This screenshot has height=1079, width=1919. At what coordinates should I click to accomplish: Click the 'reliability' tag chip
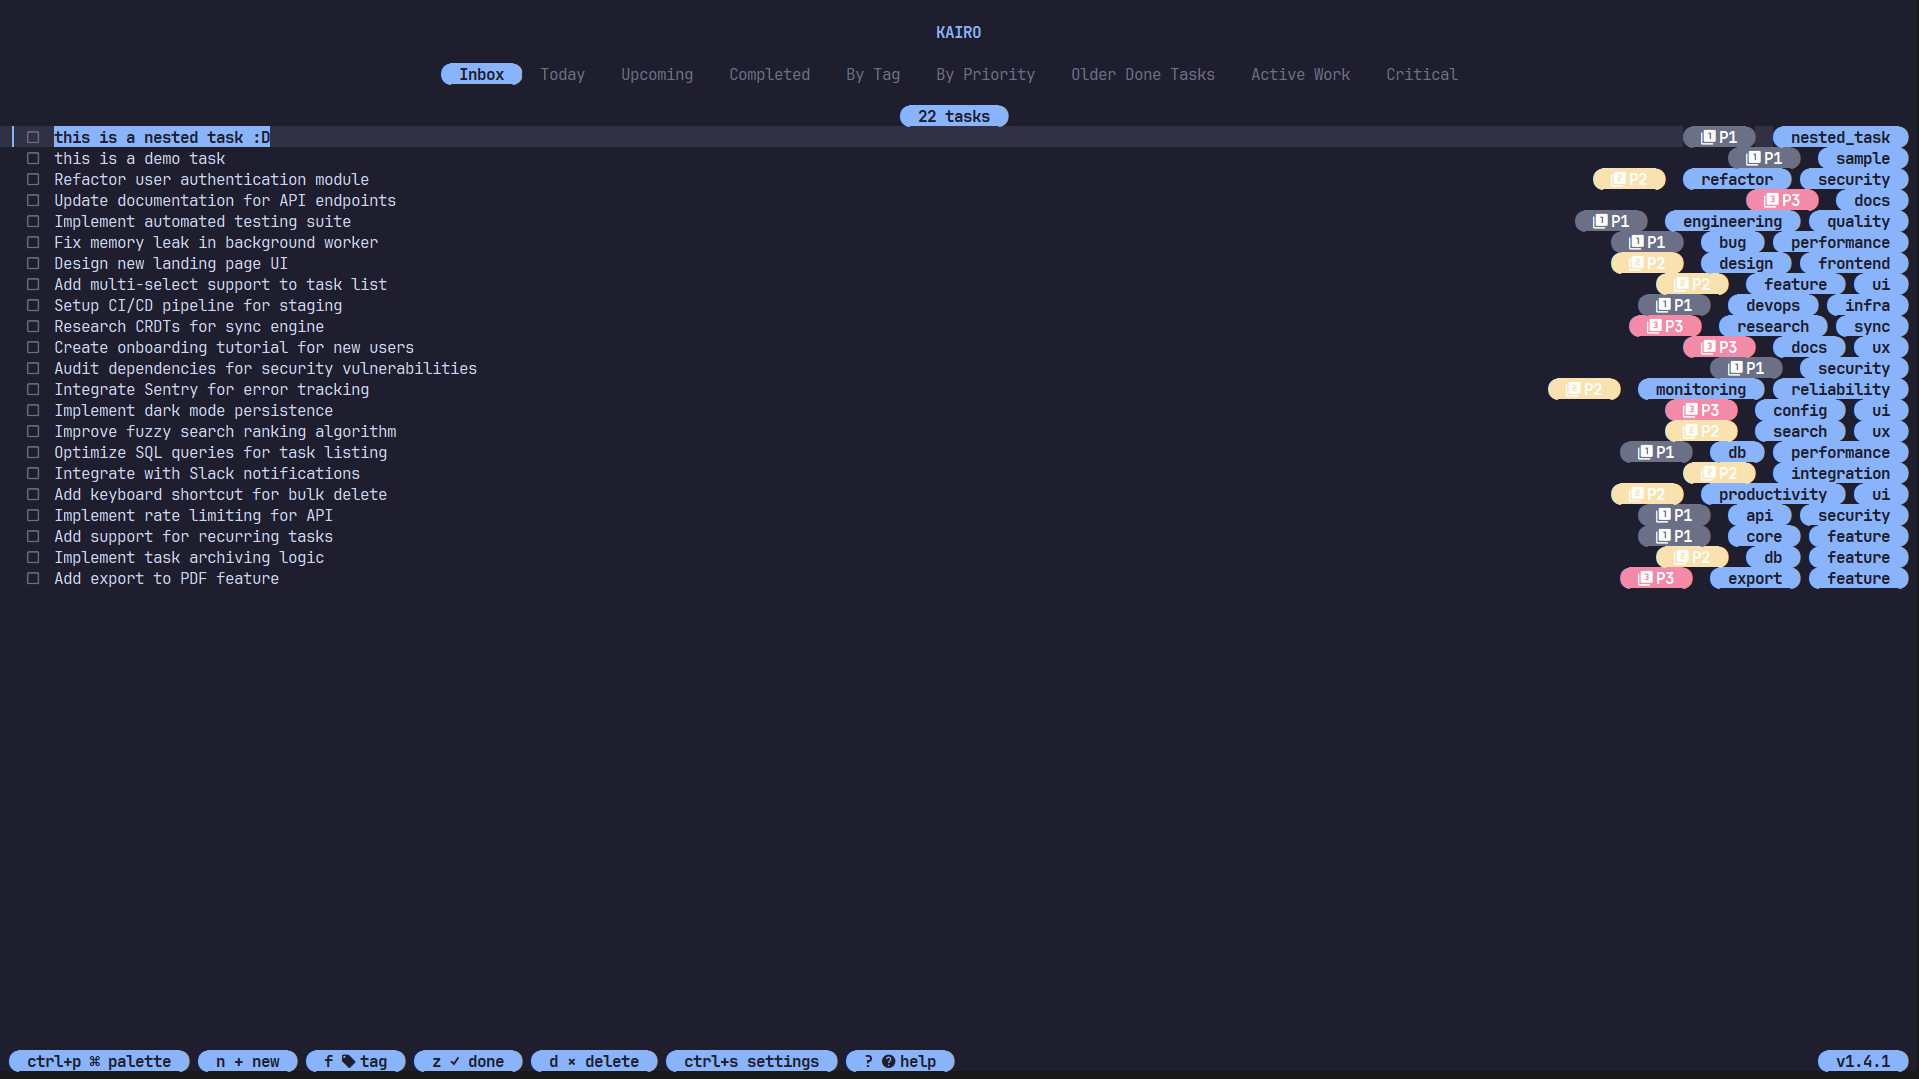coord(1840,389)
